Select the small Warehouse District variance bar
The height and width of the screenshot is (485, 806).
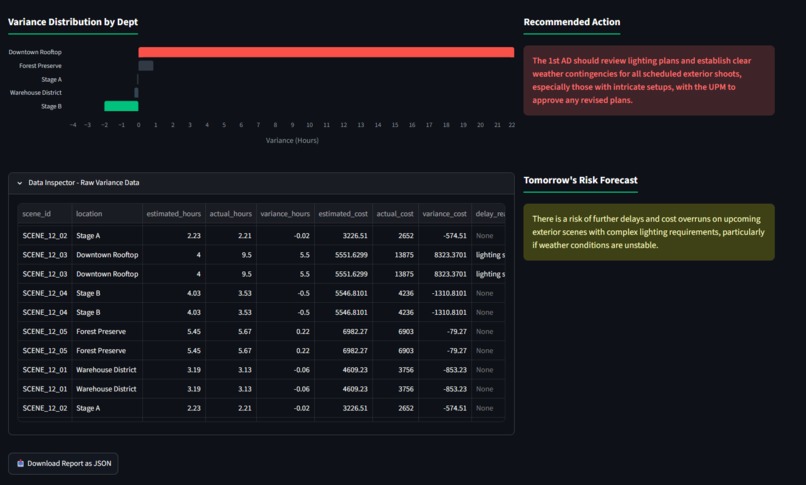[x=136, y=92]
